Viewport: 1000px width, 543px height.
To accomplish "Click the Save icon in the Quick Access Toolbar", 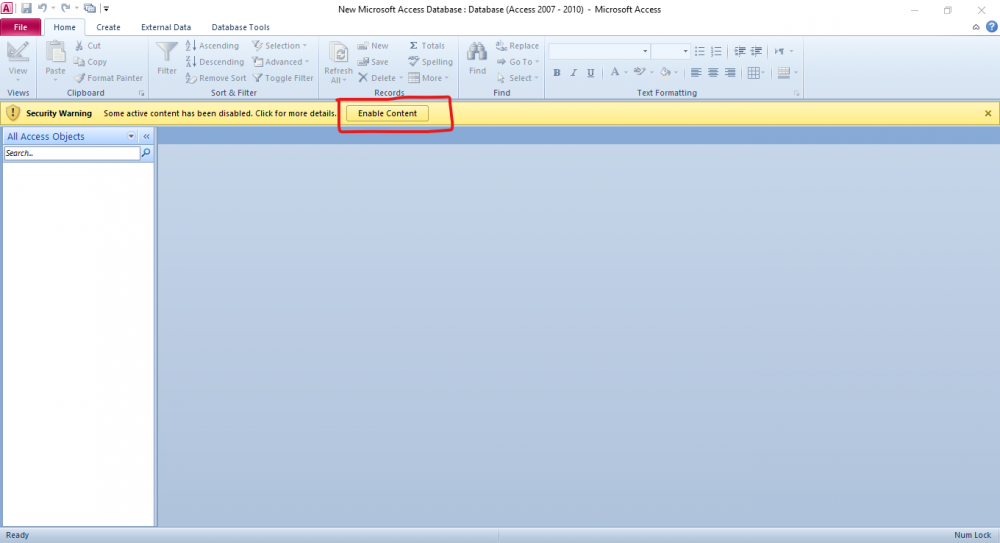I will tap(26, 8).
